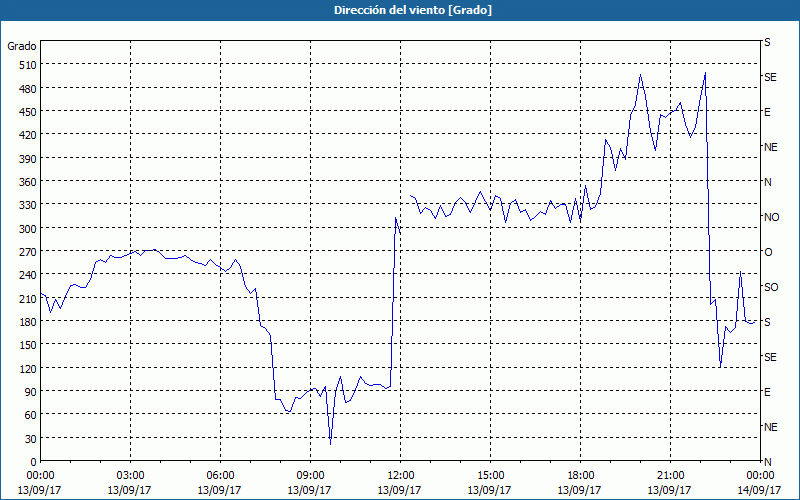Select the 0 value on the left axis
The height and width of the screenshot is (500, 800).
pos(34,462)
